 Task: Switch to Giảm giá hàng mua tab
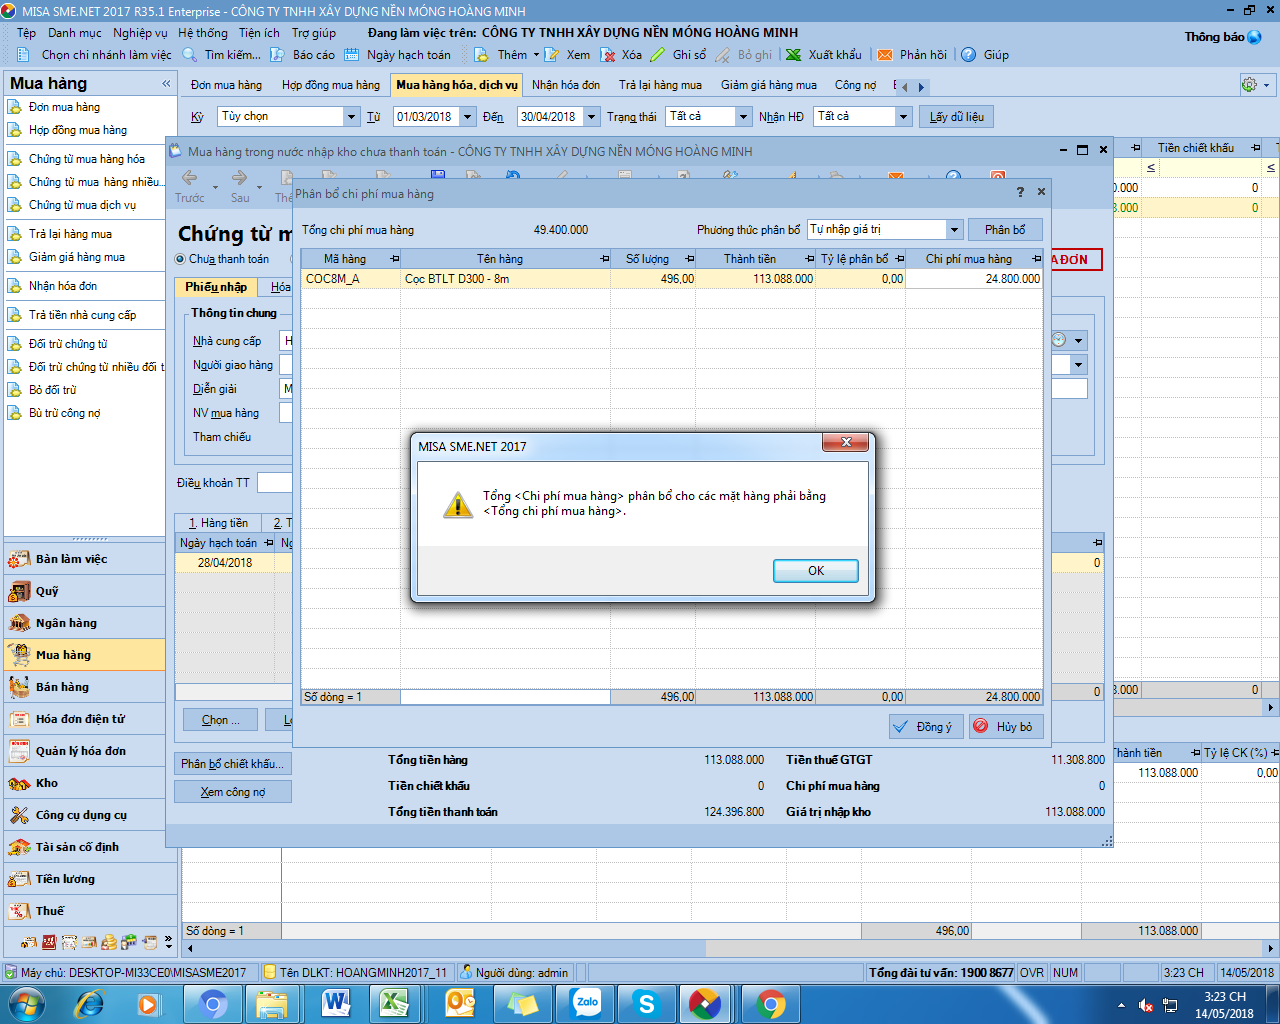(769, 85)
